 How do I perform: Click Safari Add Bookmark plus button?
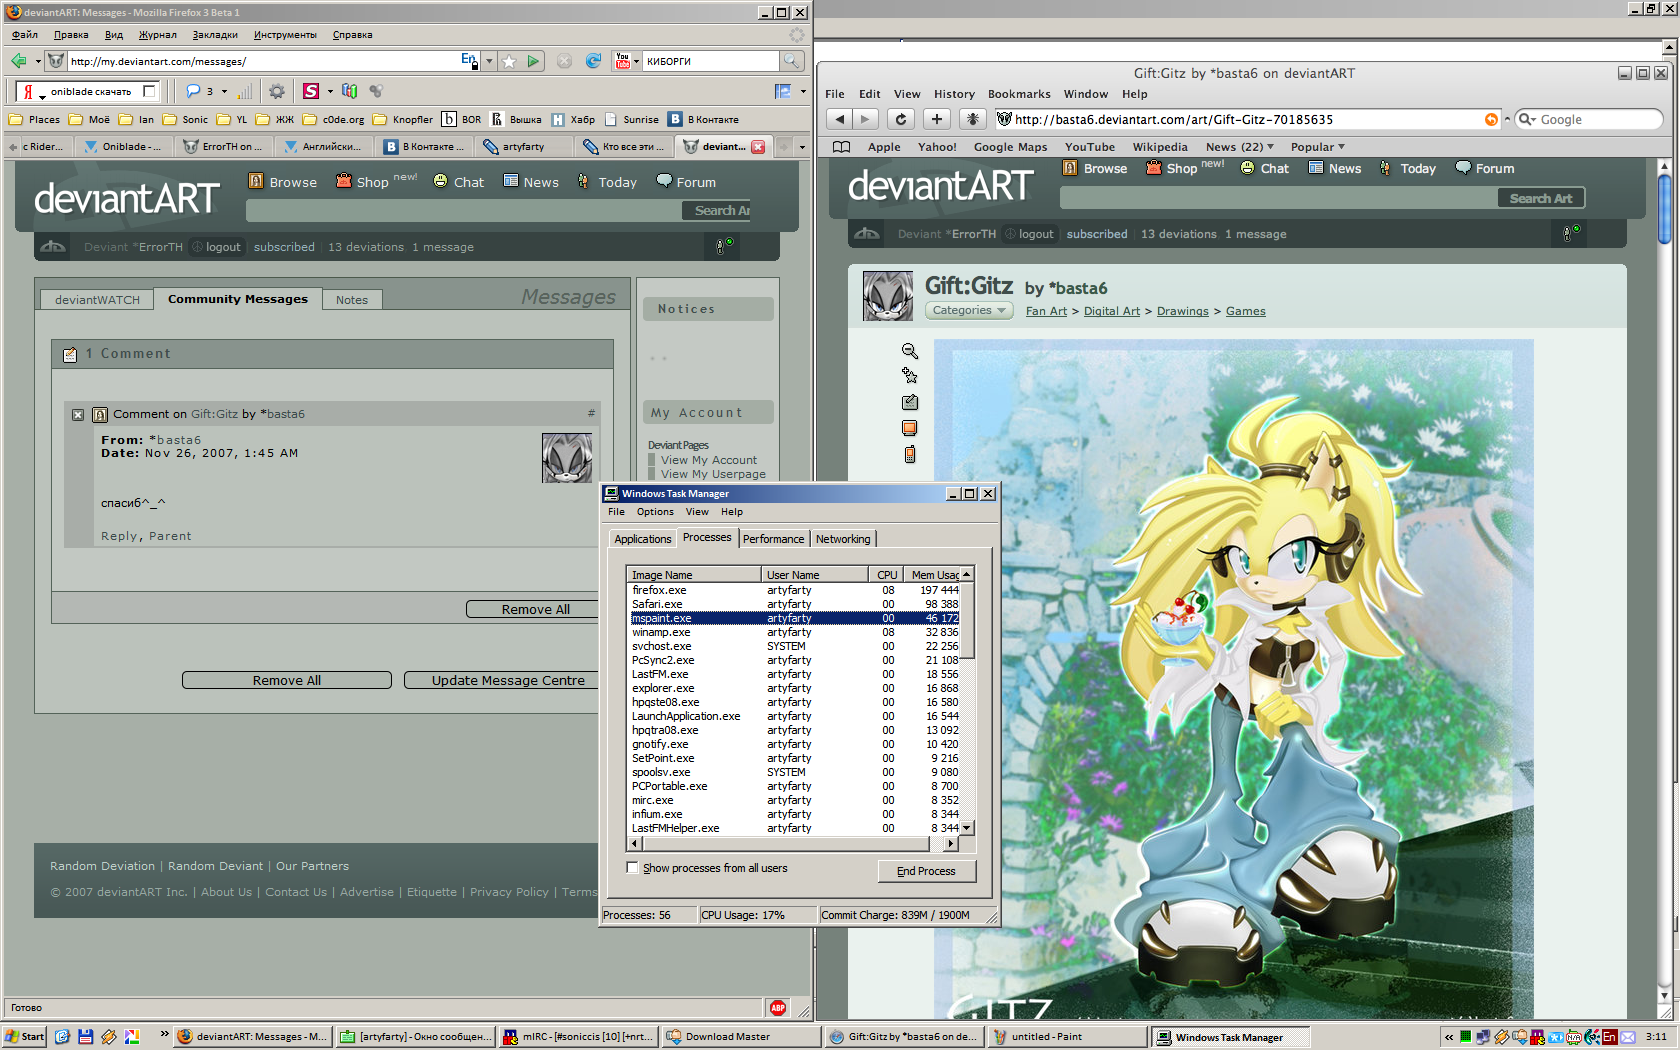point(936,119)
